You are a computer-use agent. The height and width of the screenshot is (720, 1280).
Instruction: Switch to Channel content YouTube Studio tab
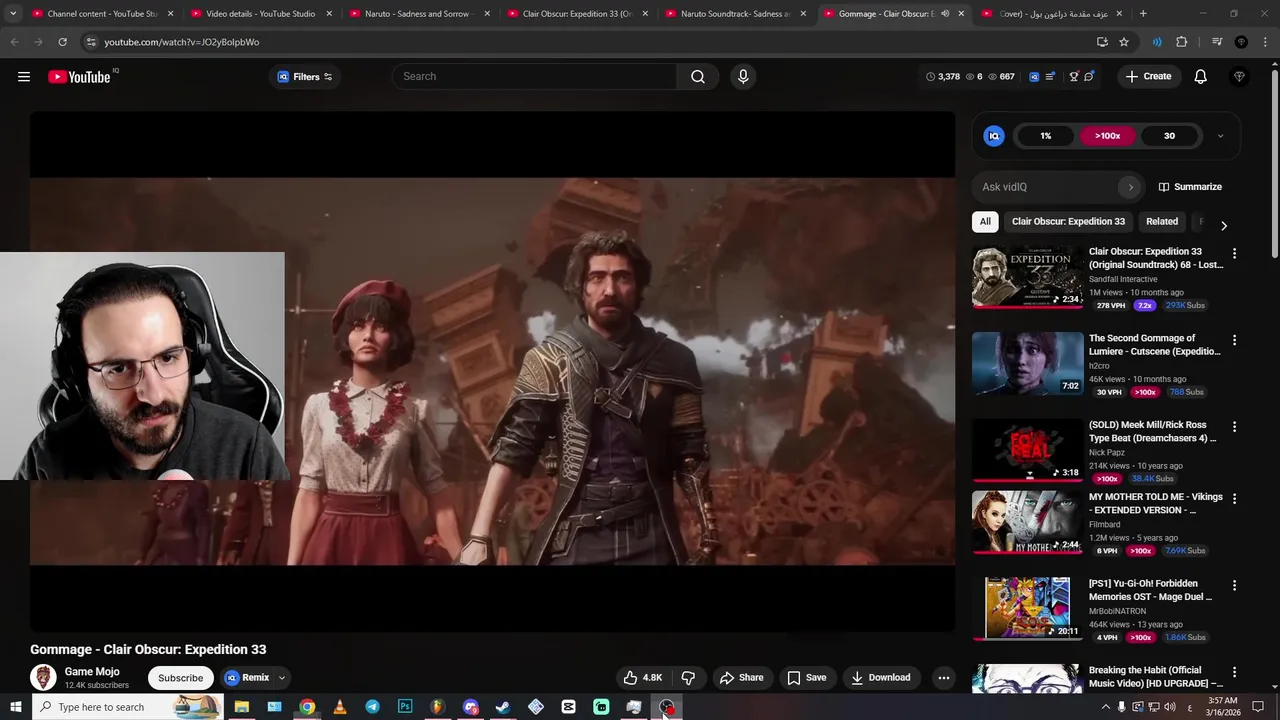[x=103, y=14]
